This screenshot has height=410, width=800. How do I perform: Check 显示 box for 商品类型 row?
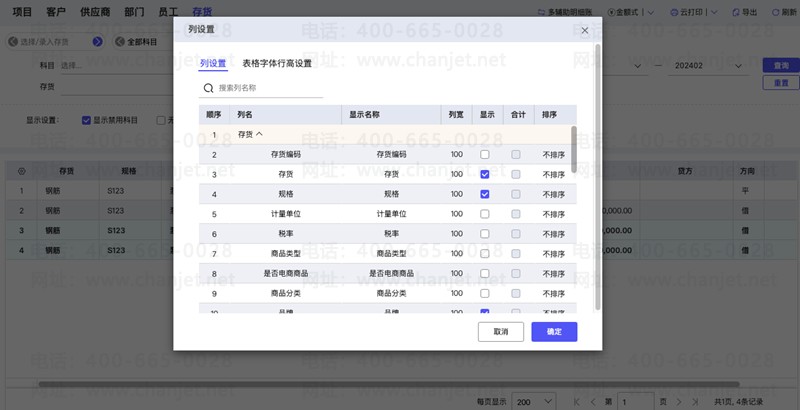pyautogui.click(x=485, y=253)
